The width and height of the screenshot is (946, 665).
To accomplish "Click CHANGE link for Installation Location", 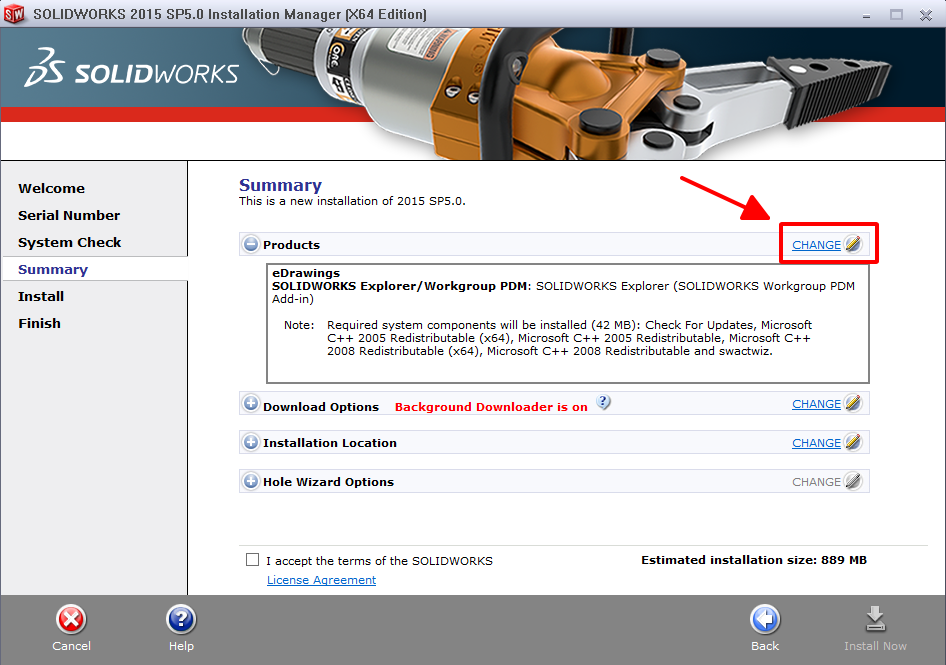I will 816,443.
